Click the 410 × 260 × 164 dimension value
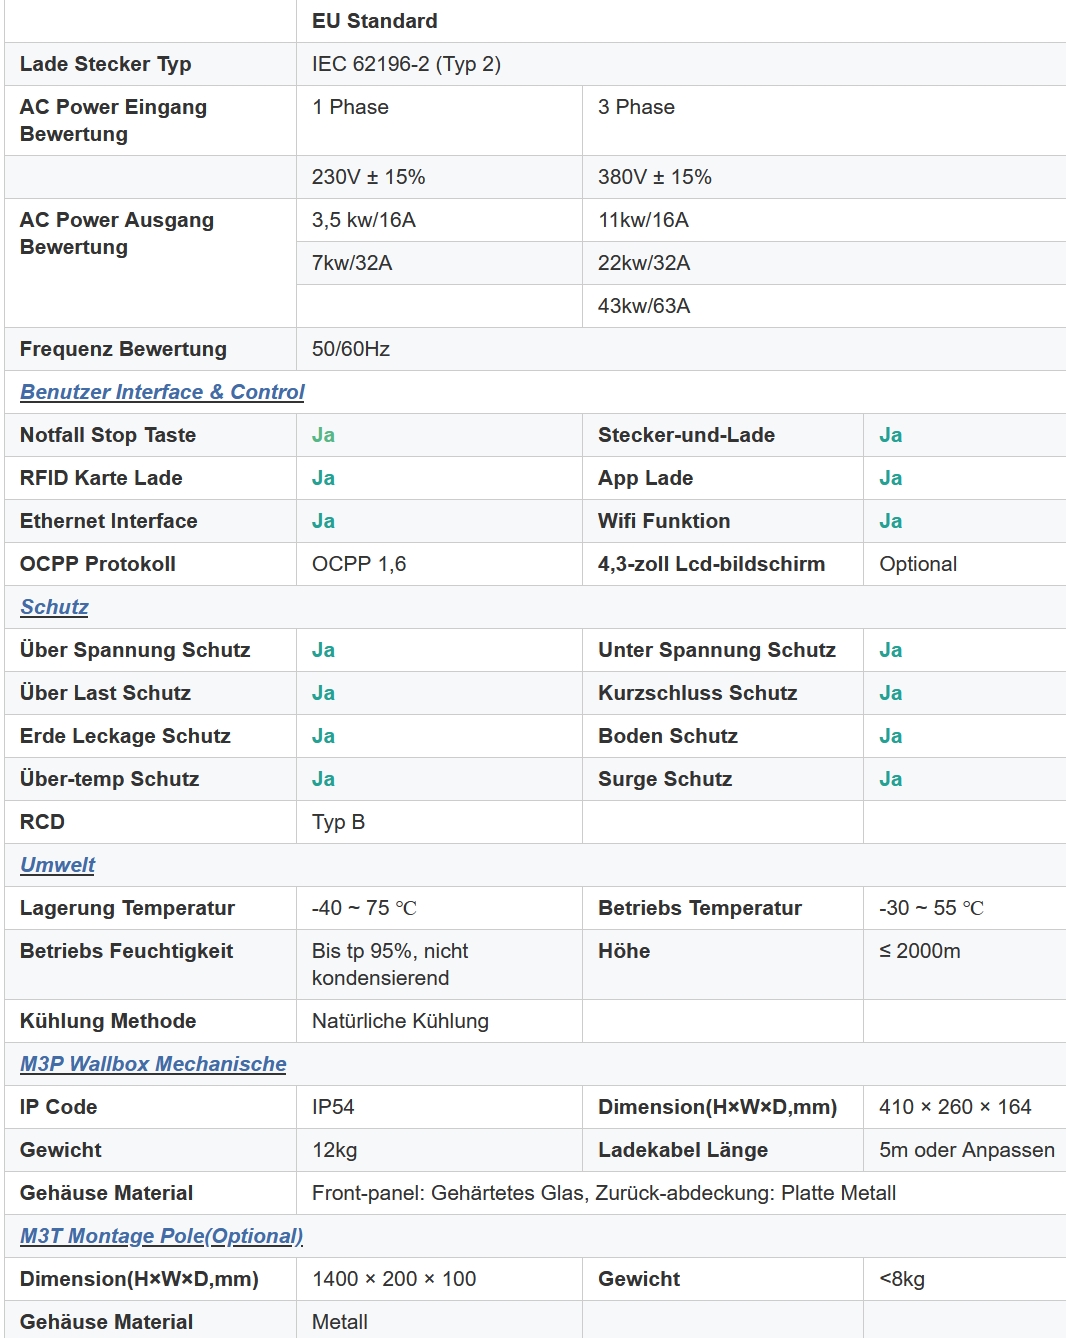Viewport: 1066px width, 1338px height. click(955, 1107)
